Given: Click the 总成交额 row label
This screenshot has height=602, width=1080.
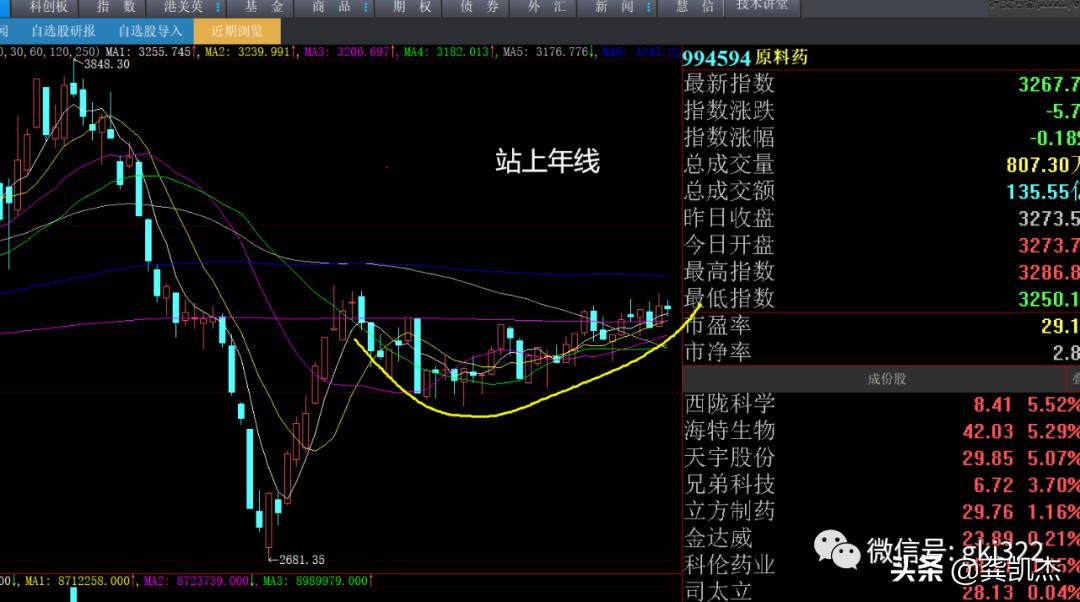Looking at the screenshot, I should (x=729, y=191).
